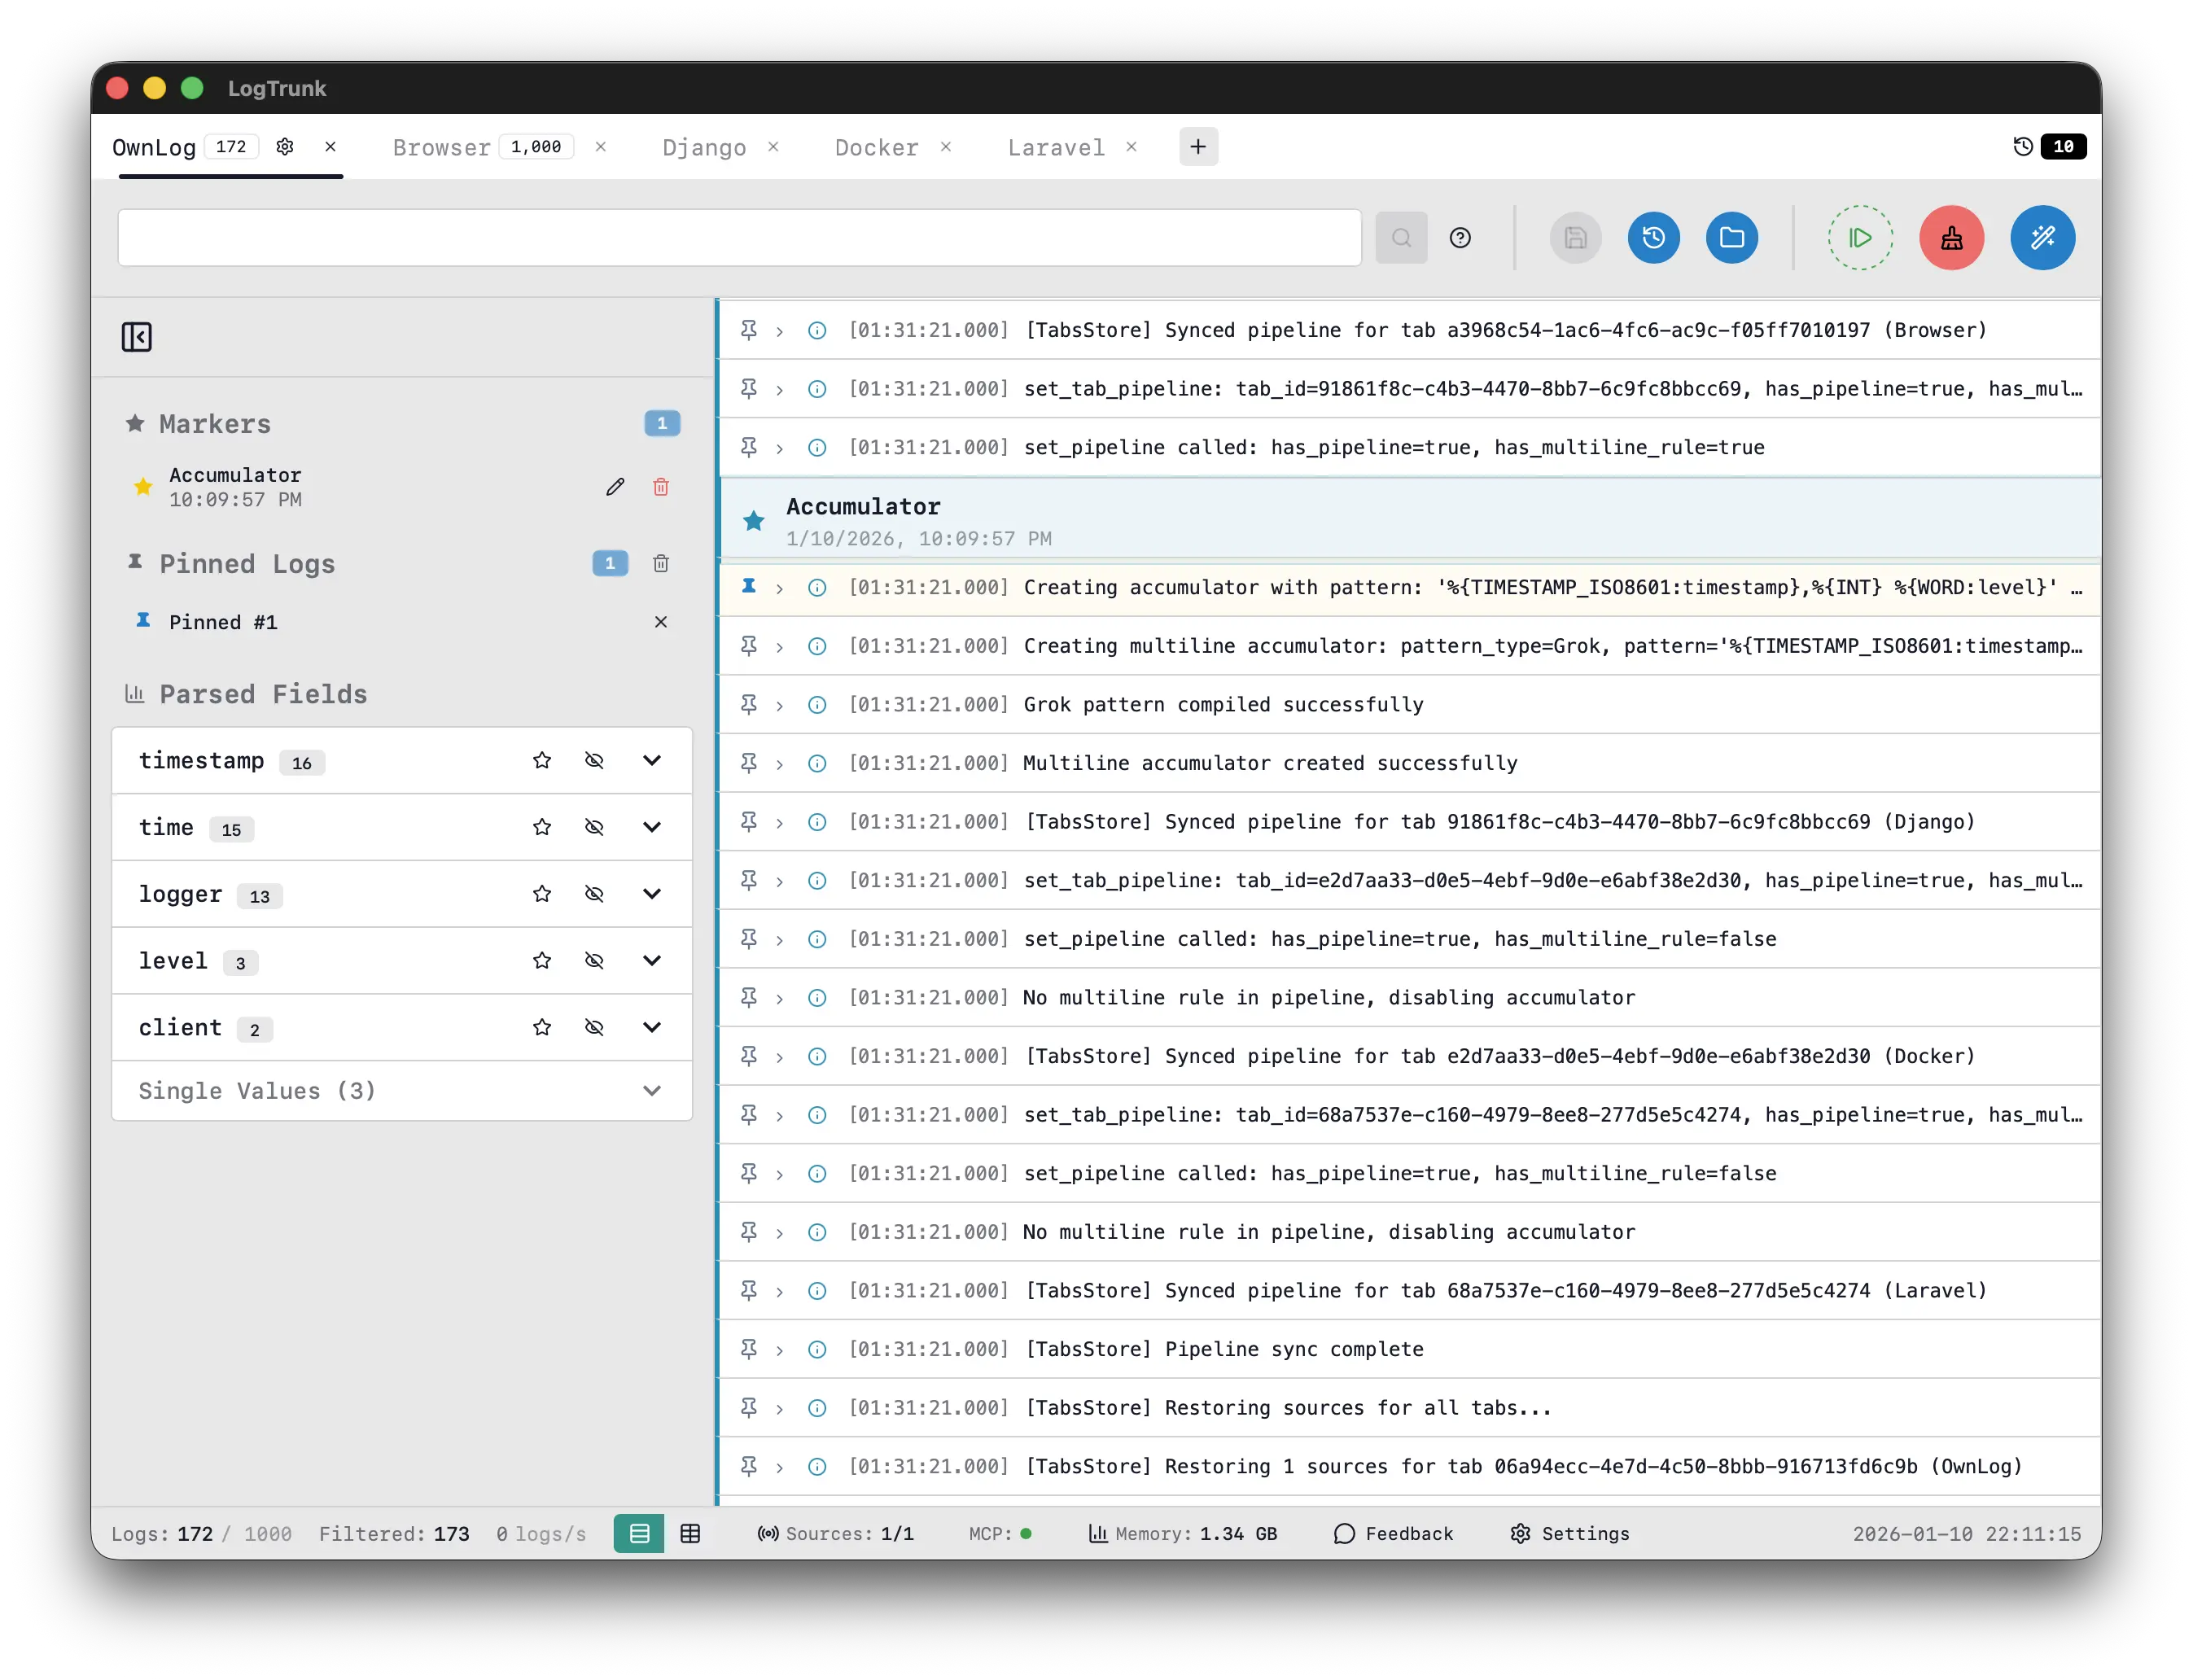
Task: Switch to the Docker tab
Action: (x=875, y=147)
